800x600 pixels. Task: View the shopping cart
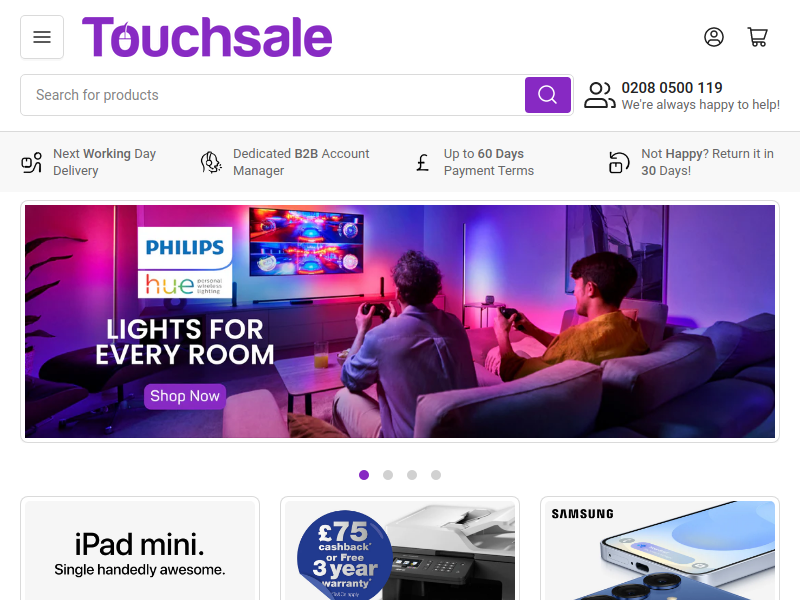pos(758,37)
